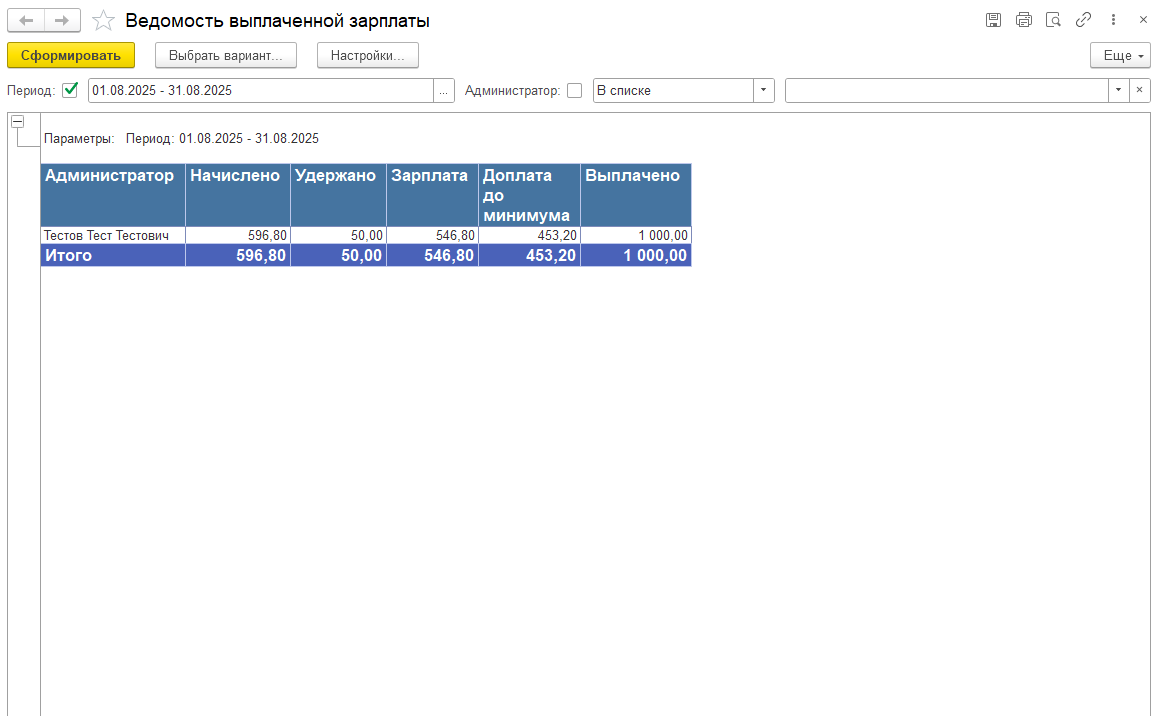Click the forward navigation arrow
The image size is (1157, 716).
pyautogui.click(x=62, y=20)
